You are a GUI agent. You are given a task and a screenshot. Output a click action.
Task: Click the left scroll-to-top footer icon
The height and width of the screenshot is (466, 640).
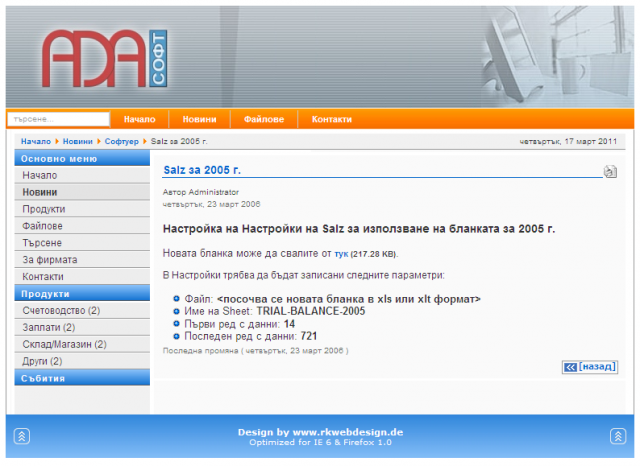click(22, 436)
